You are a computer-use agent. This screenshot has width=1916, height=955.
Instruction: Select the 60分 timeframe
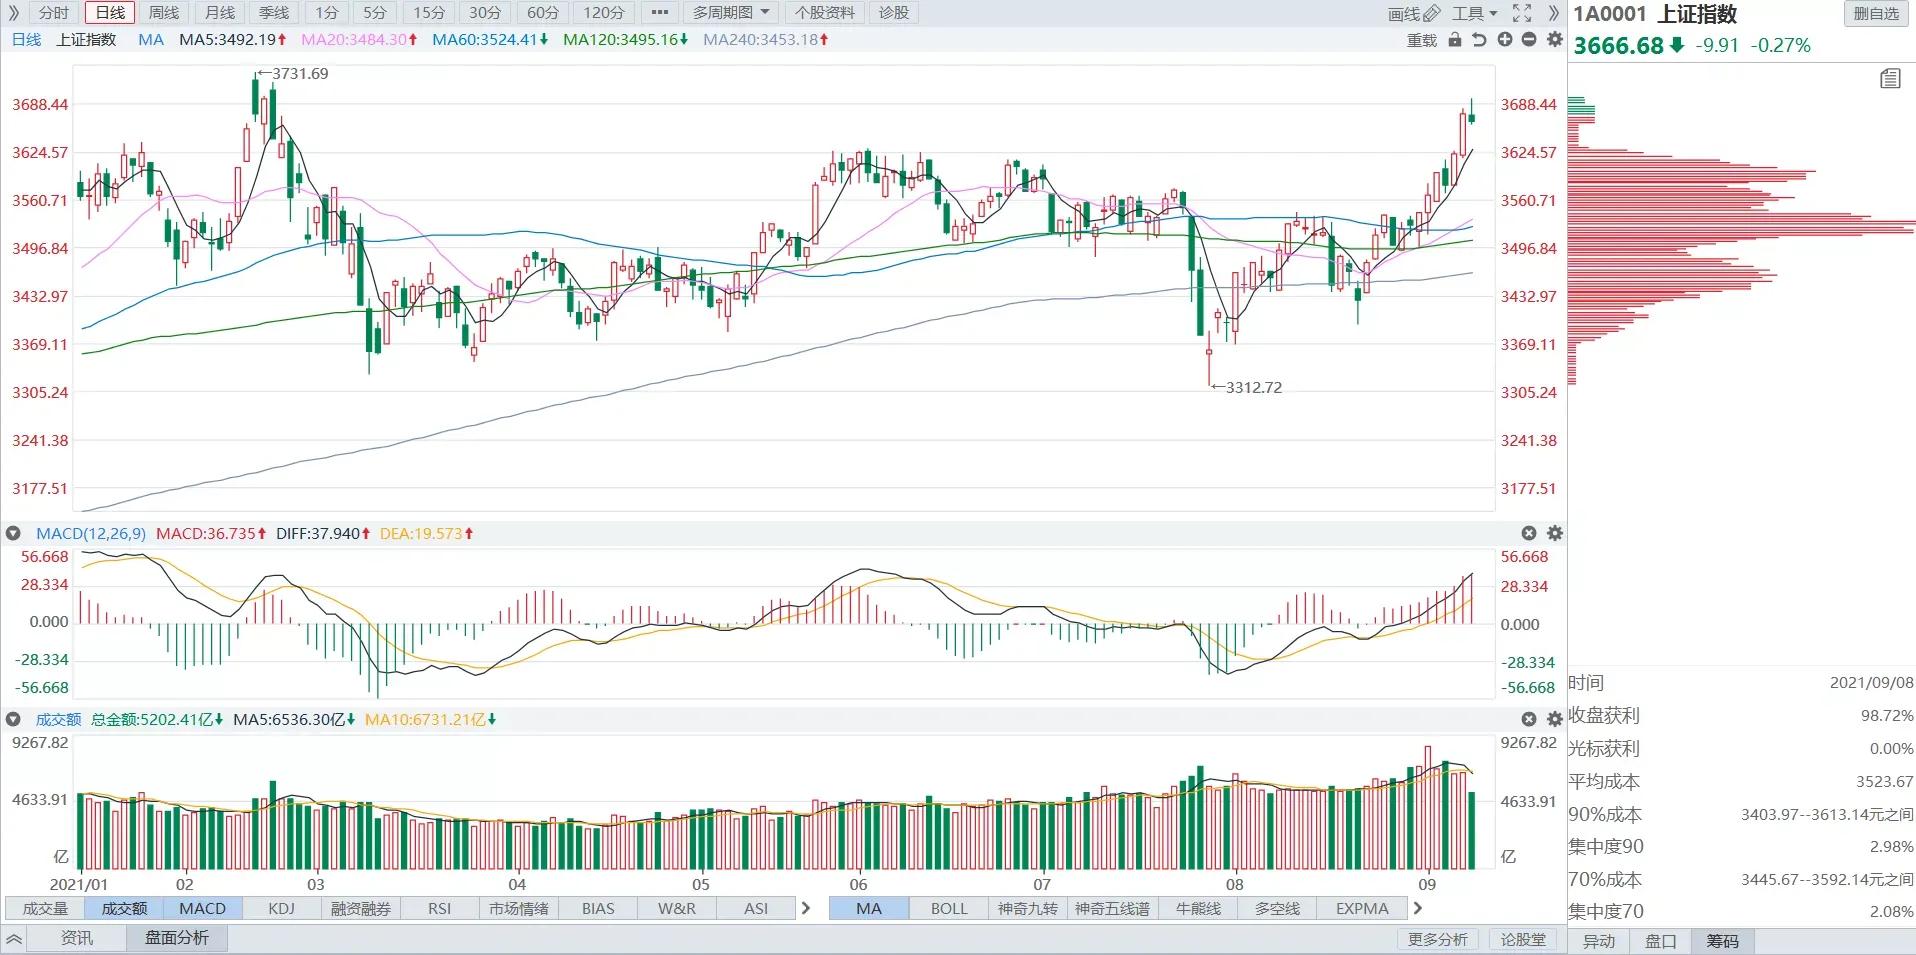[542, 13]
